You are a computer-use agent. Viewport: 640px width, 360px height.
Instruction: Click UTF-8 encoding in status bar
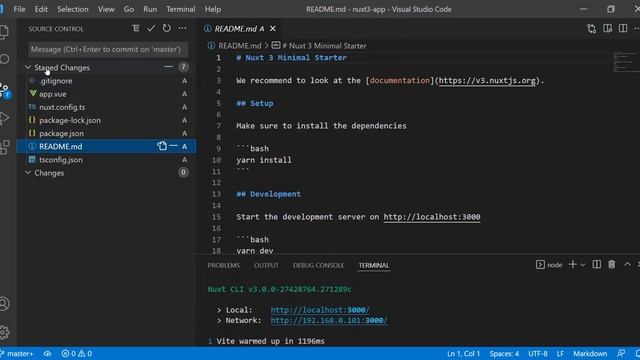[538, 353]
